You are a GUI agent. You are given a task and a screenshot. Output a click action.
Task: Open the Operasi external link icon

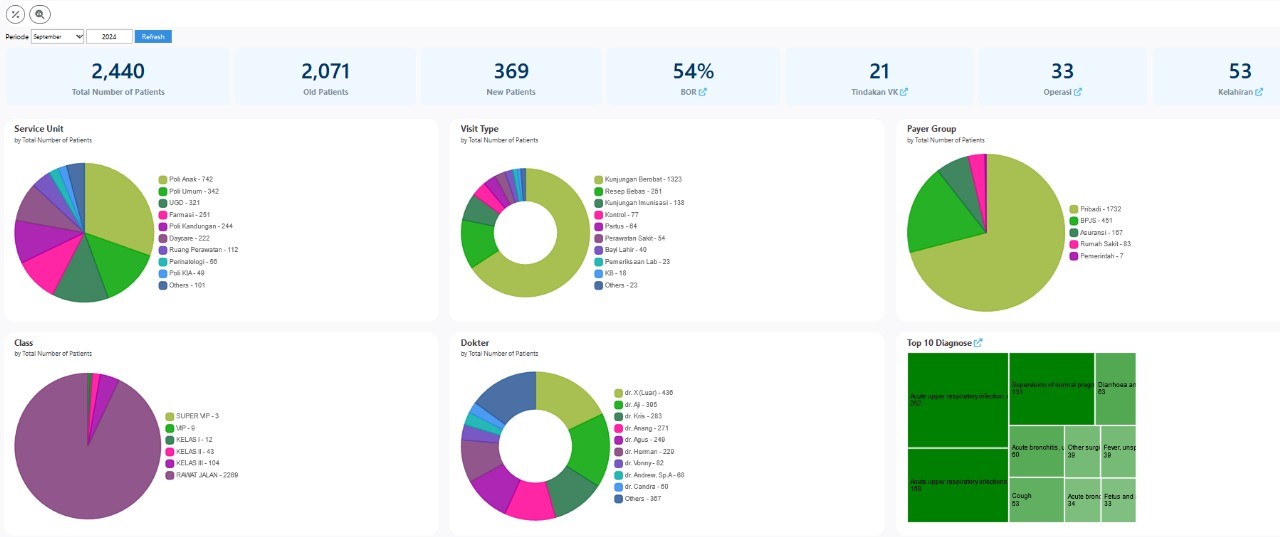pos(1077,92)
